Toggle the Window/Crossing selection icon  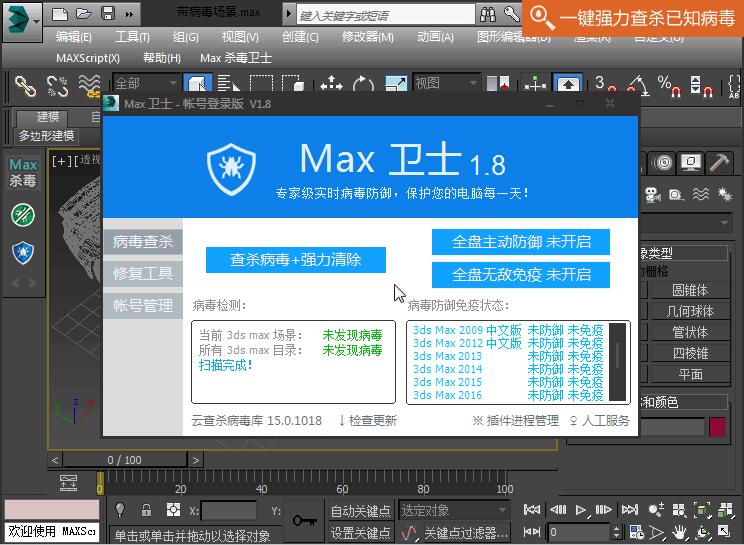tap(293, 83)
